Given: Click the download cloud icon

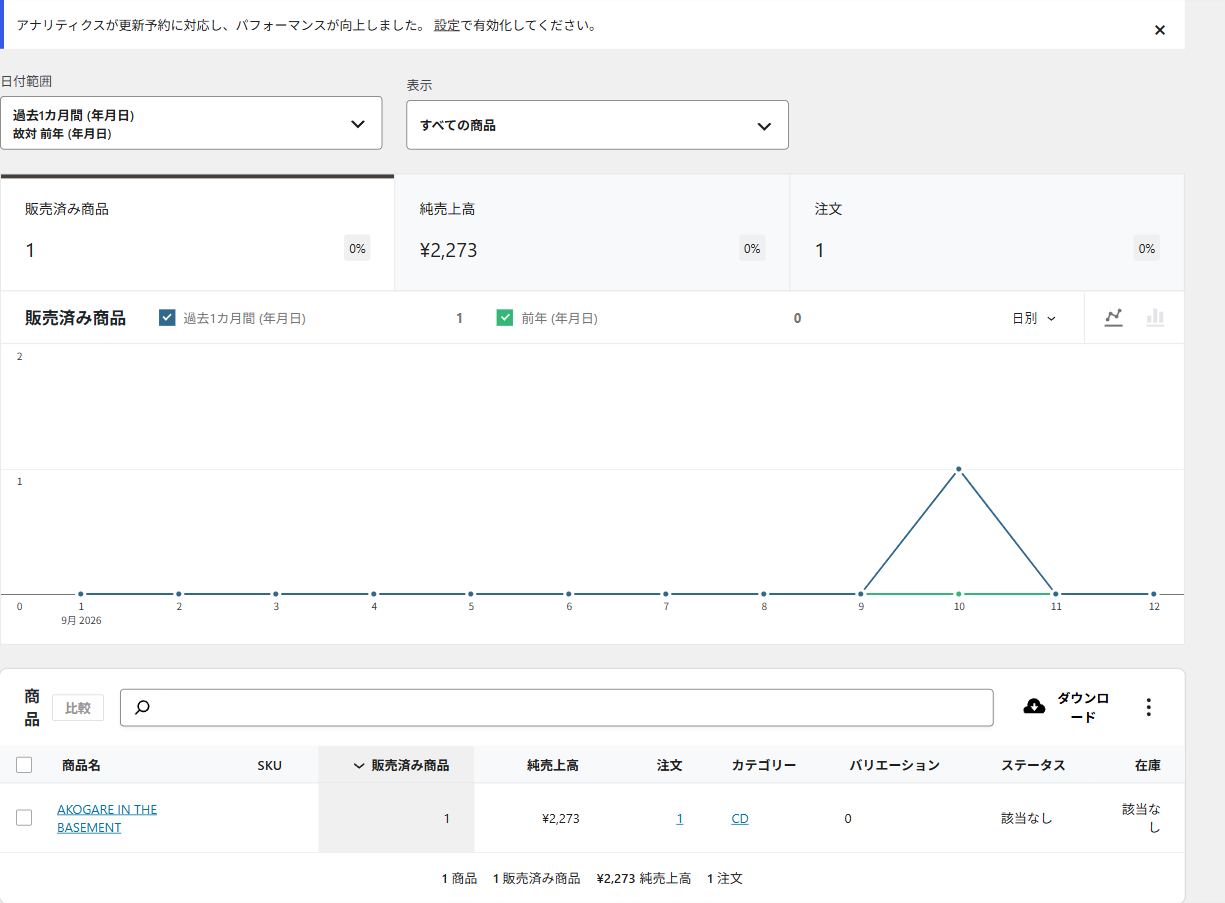Looking at the screenshot, I should point(1035,707).
